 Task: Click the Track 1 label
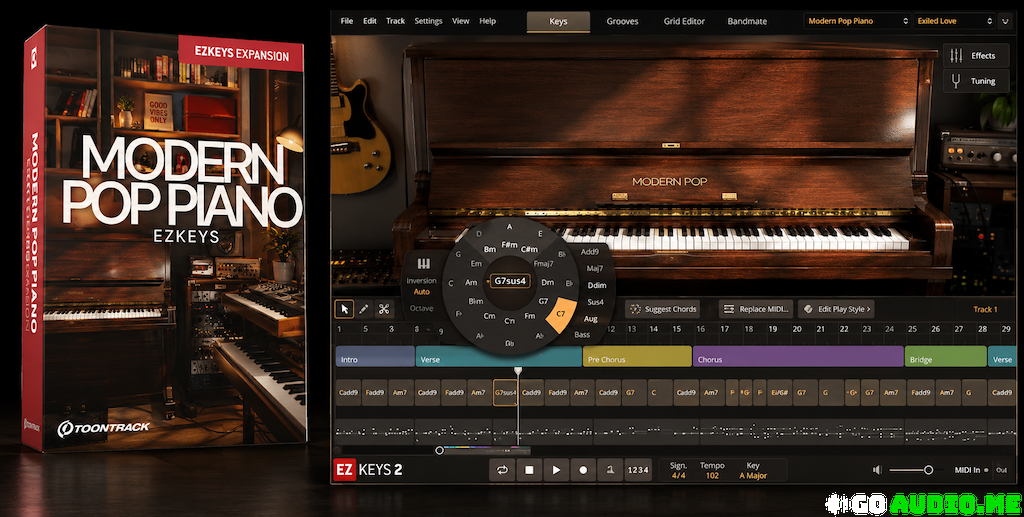click(x=985, y=309)
